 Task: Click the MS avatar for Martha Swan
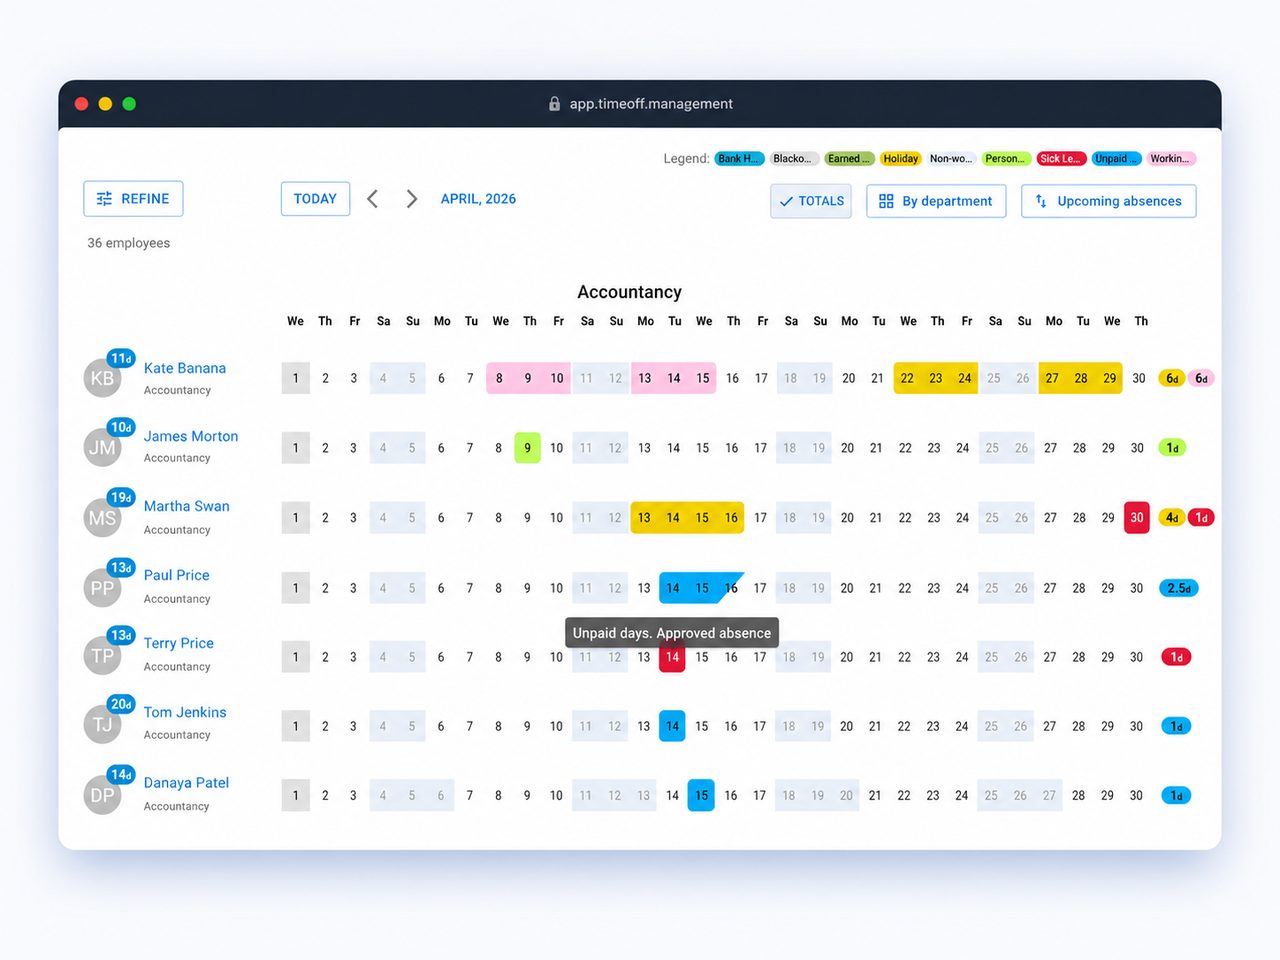[x=102, y=518]
